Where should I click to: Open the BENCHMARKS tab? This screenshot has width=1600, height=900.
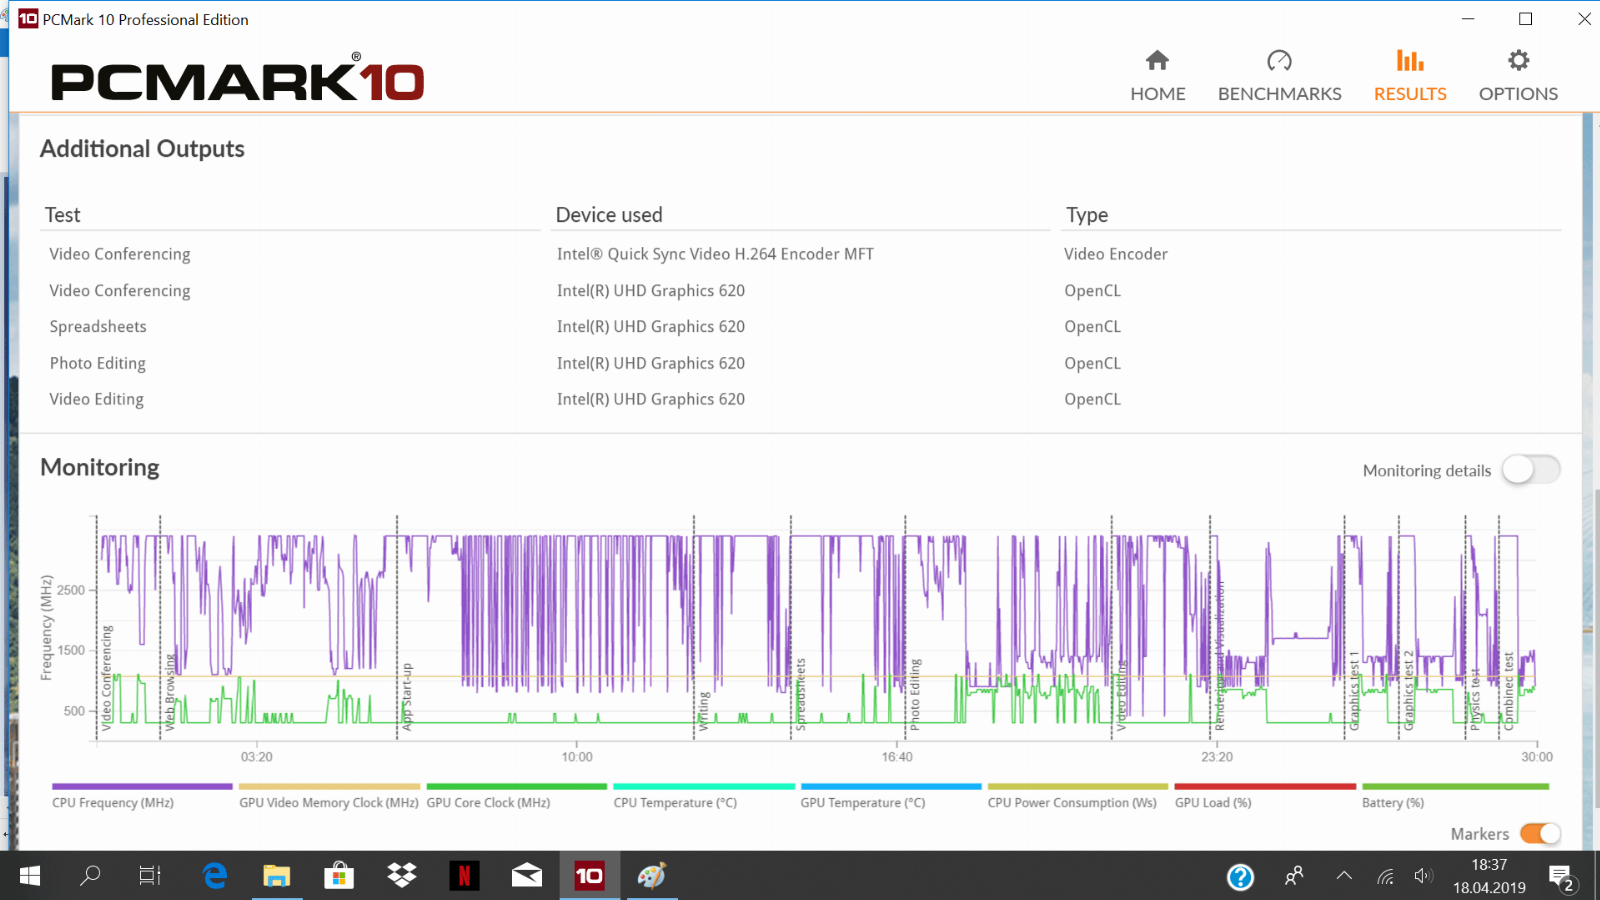point(1279,76)
